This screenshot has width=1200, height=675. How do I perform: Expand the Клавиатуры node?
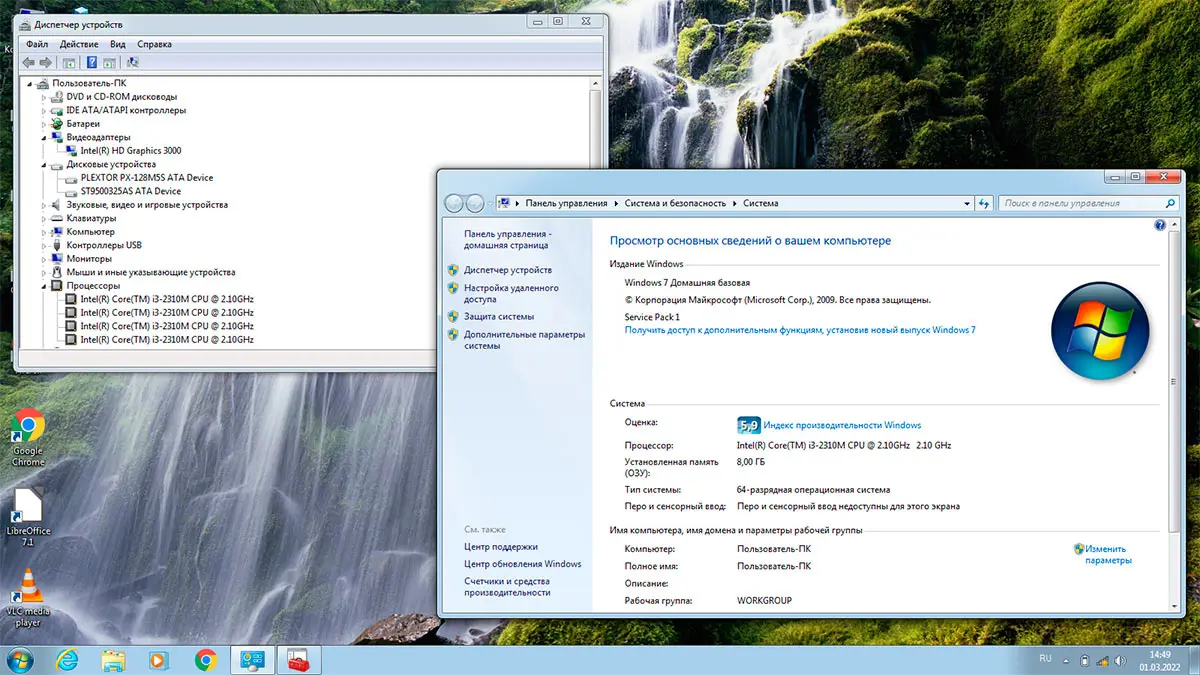(44, 218)
